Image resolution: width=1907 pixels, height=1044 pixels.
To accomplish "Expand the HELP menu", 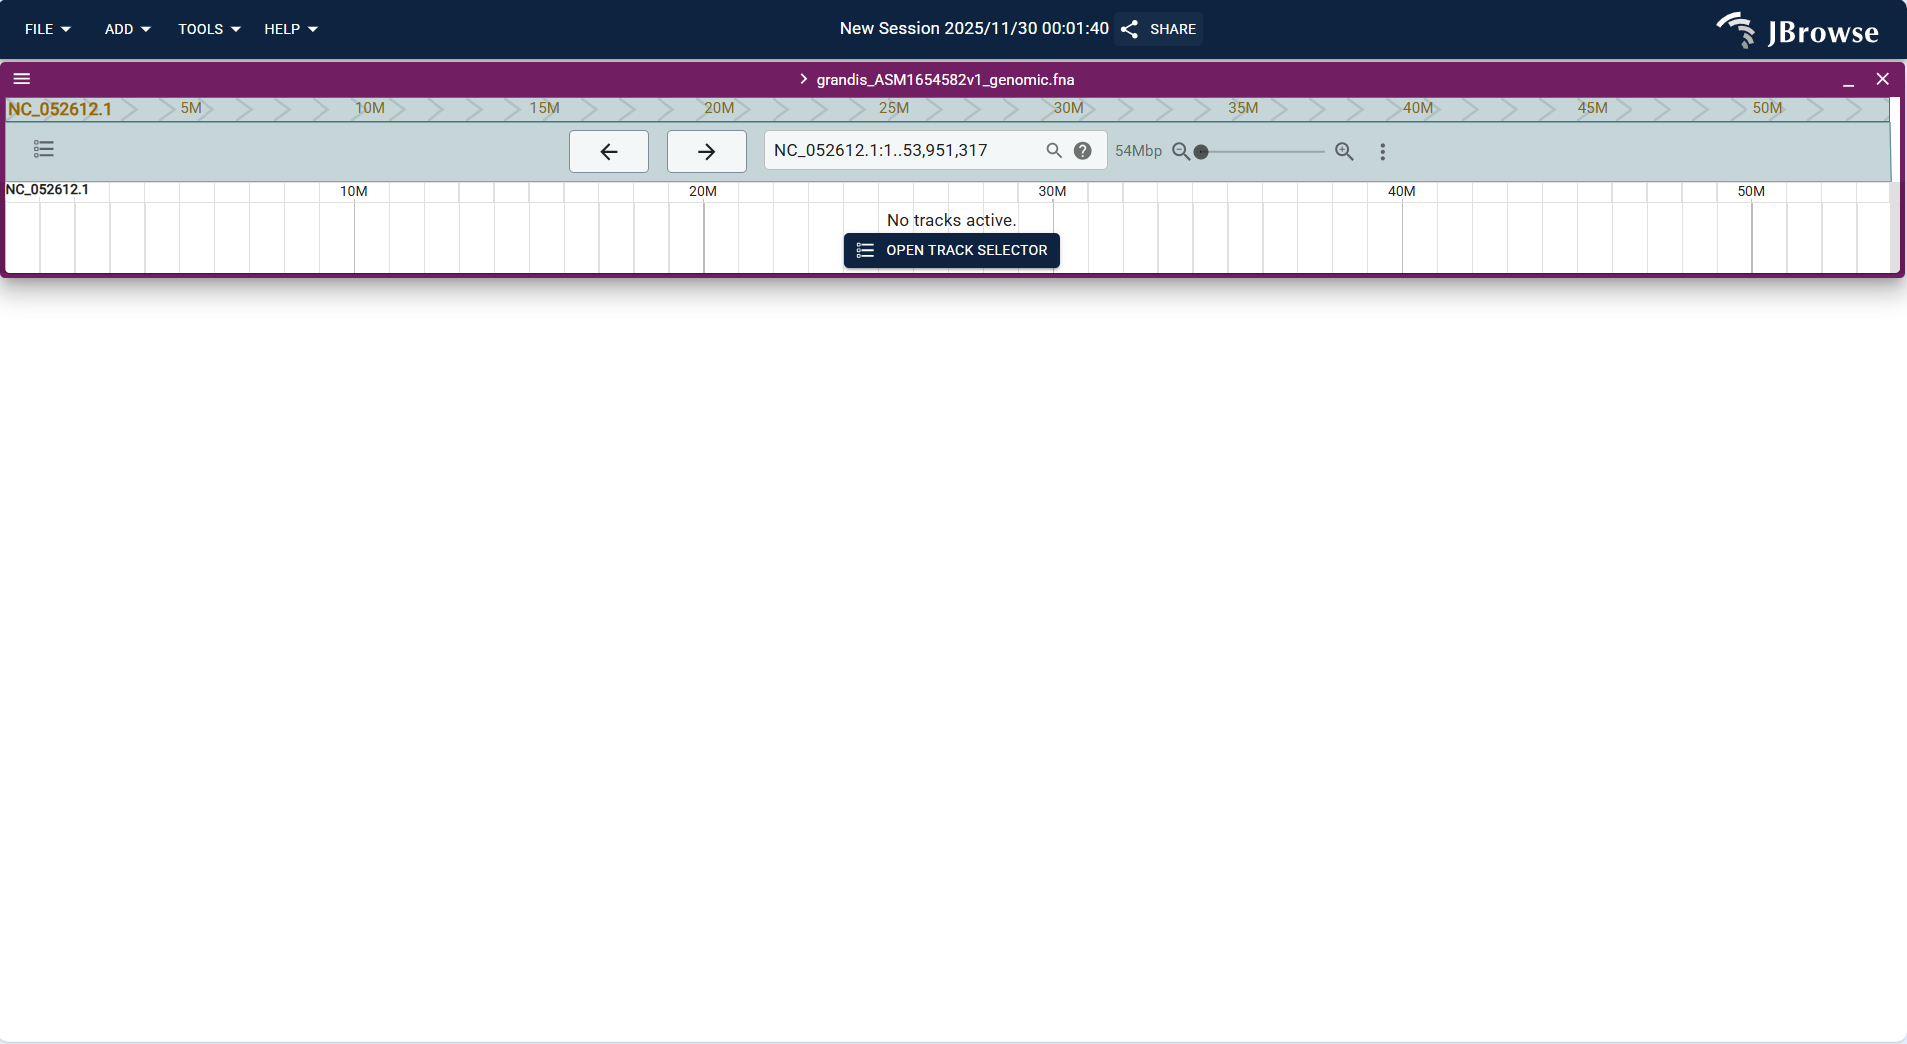I will point(290,29).
